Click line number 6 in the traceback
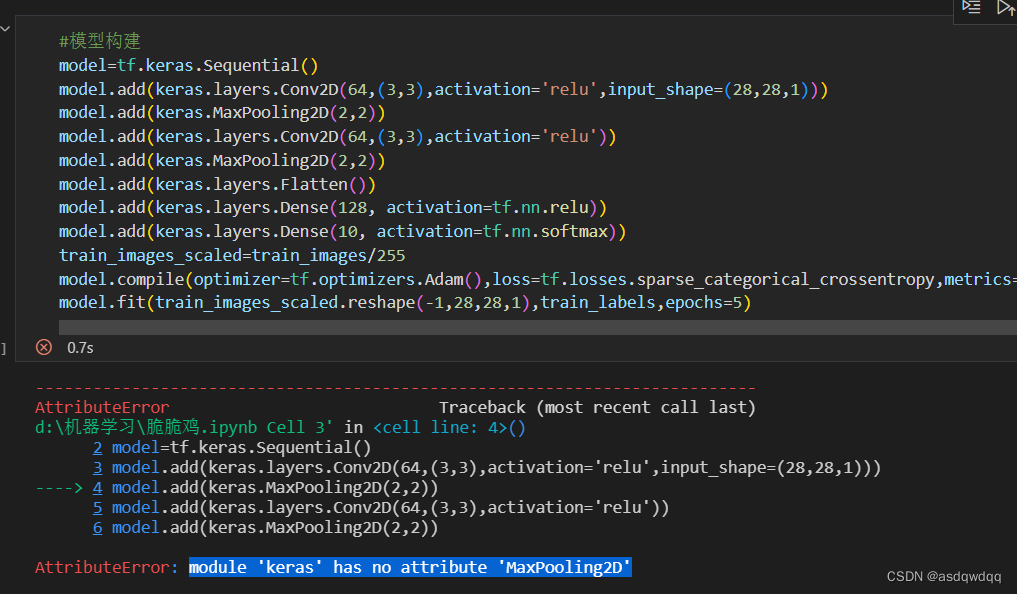The width and height of the screenshot is (1017, 594). click(x=97, y=527)
